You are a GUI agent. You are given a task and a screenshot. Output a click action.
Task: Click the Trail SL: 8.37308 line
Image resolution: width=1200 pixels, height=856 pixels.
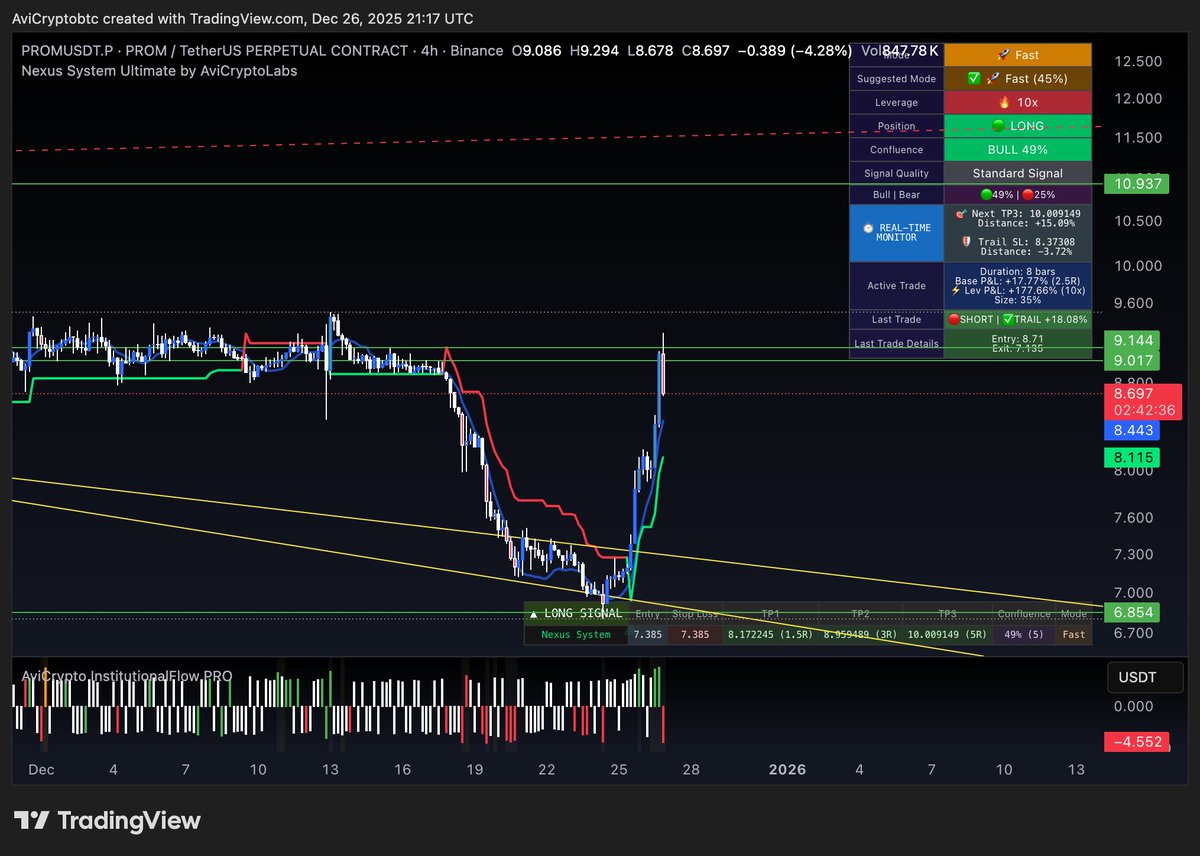point(1017,241)
